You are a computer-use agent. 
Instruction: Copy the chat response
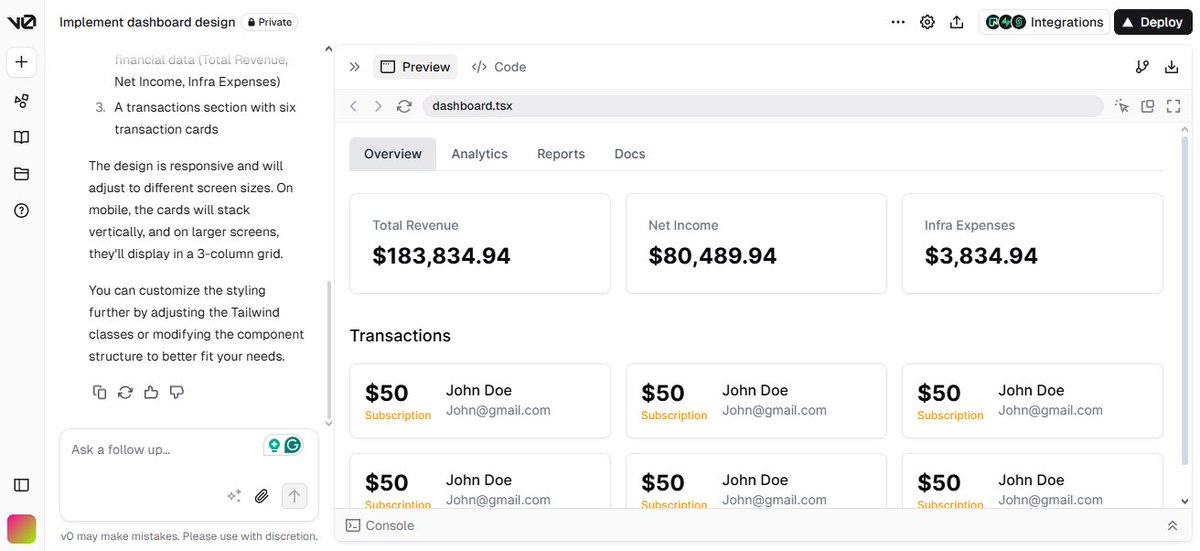99,392
